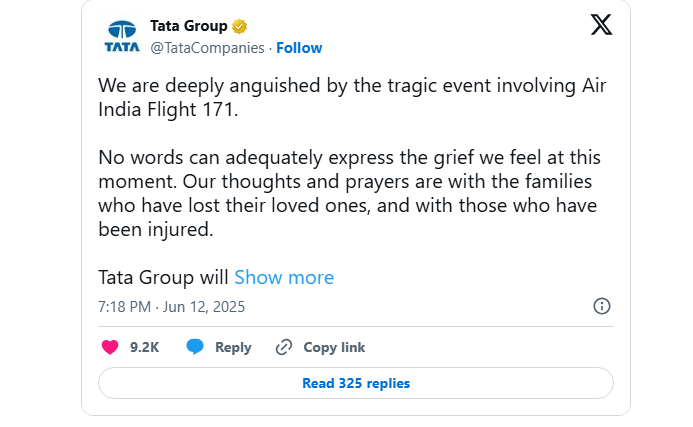Click the 'India Flight 171.' text line
693x427 pixels.
coord(169,109)
